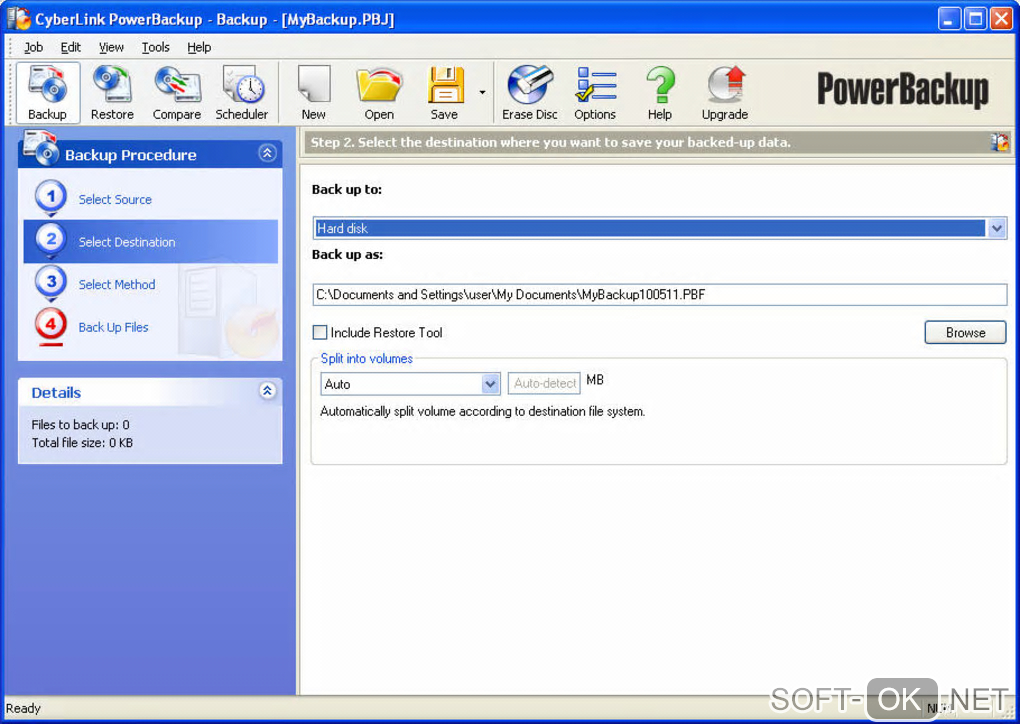Open the Help menu
The width and height of the screenshot is (1020, 724).
(x=199, y=47)
